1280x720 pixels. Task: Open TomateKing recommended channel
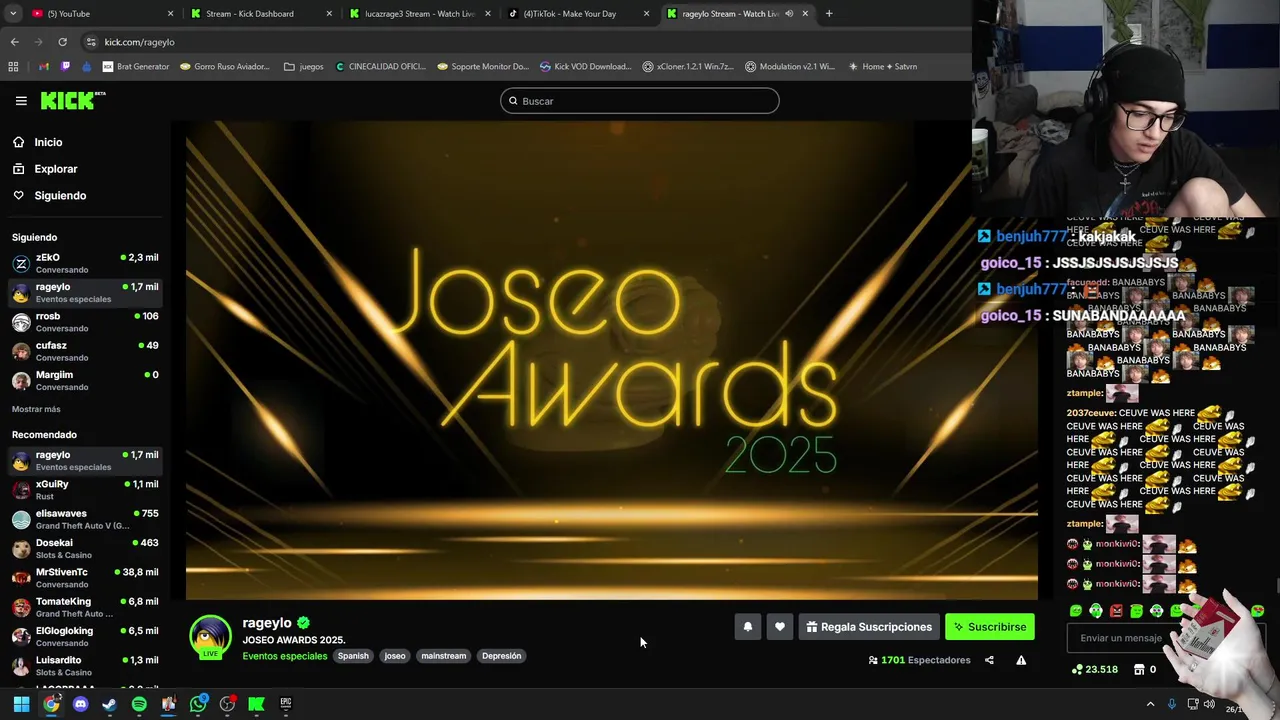85,607
